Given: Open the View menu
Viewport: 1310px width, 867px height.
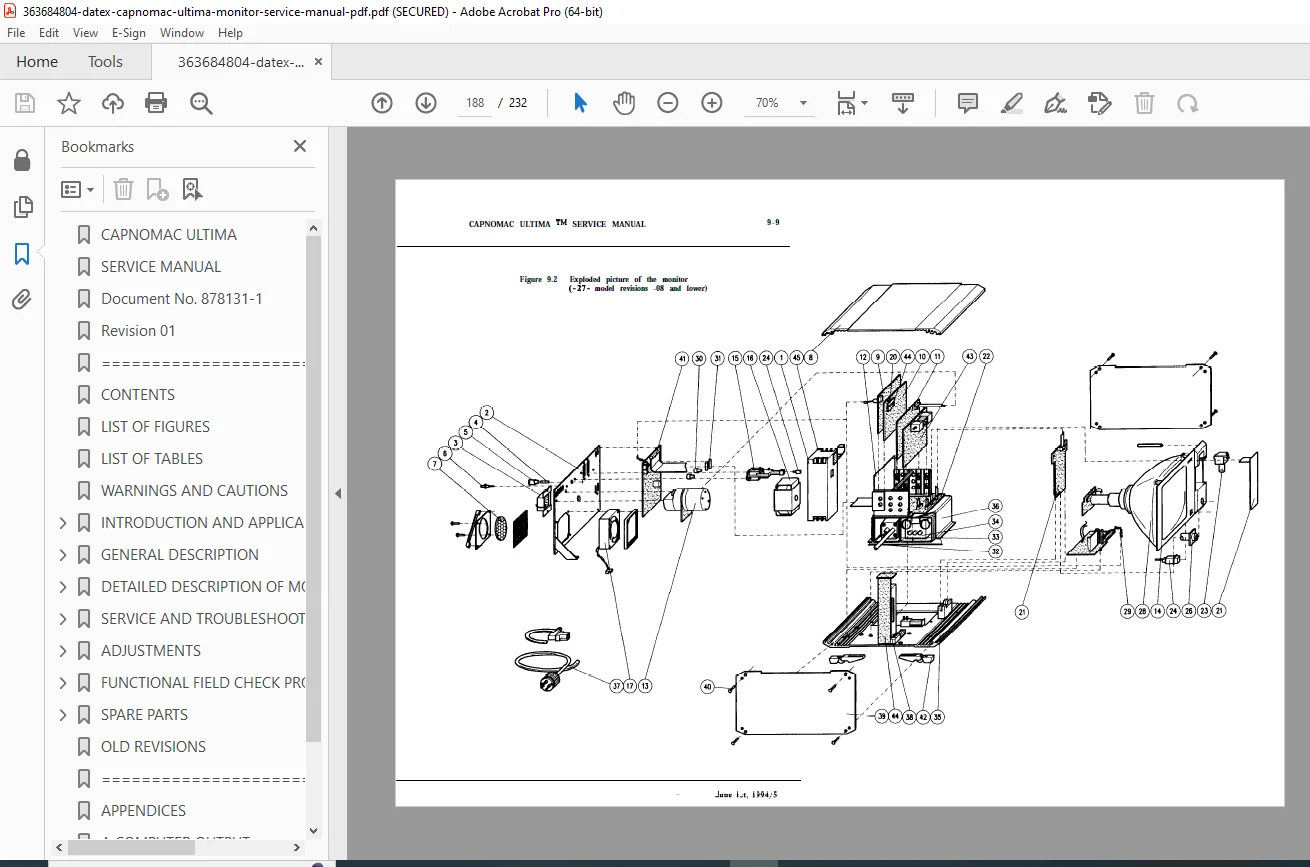Looking at the screenshot, I should [x=85, y=33].
